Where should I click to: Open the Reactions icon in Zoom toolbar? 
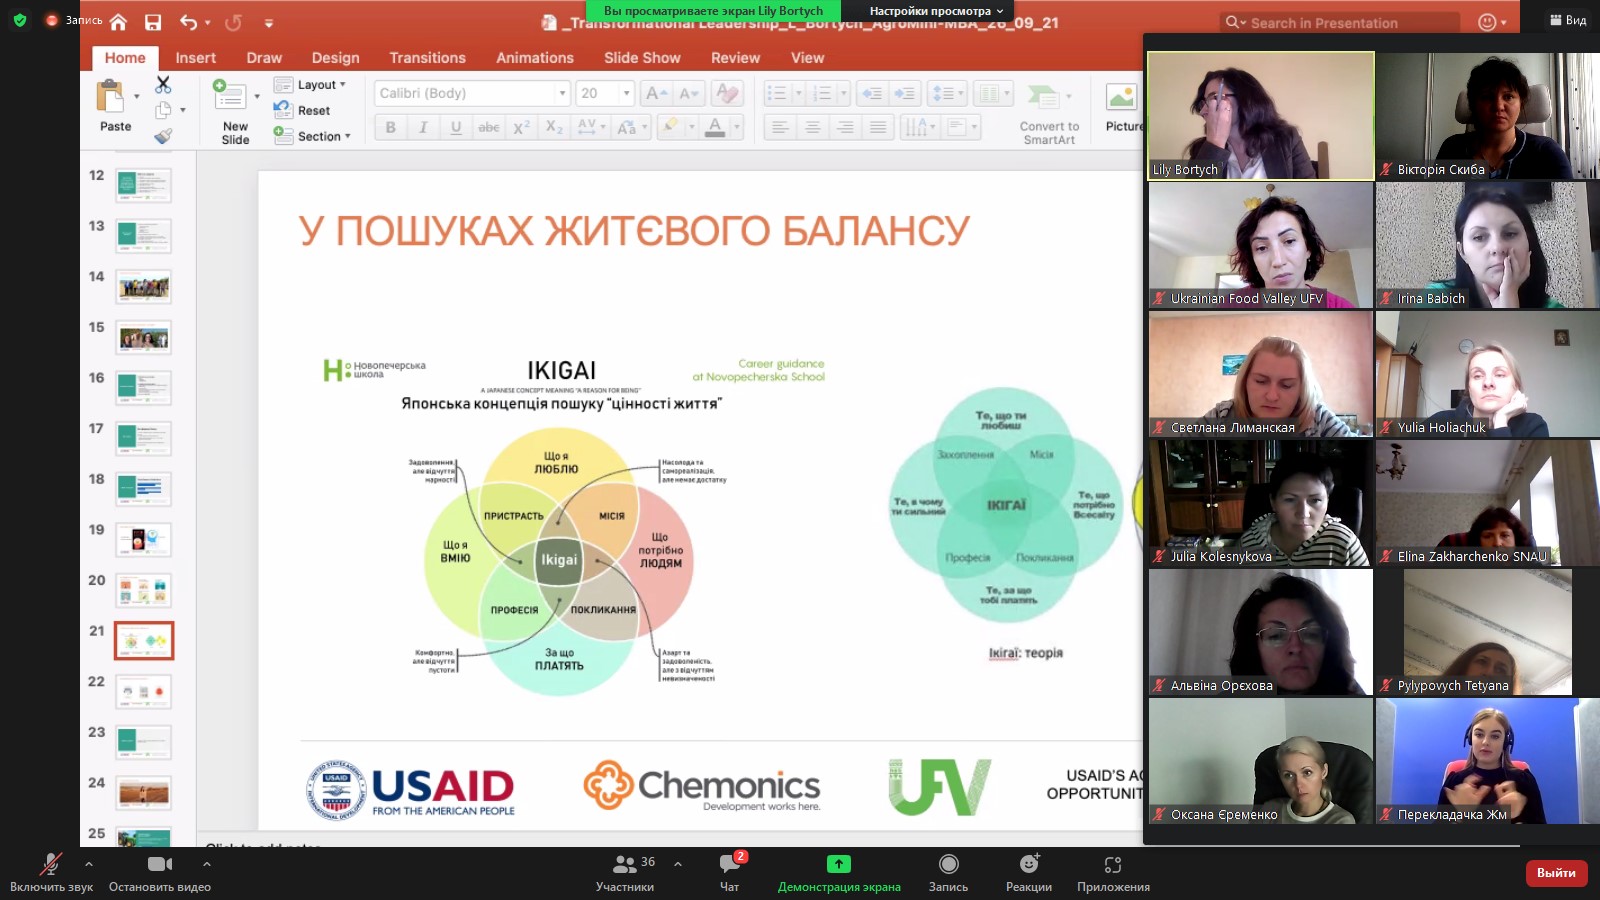[1028, 864]
